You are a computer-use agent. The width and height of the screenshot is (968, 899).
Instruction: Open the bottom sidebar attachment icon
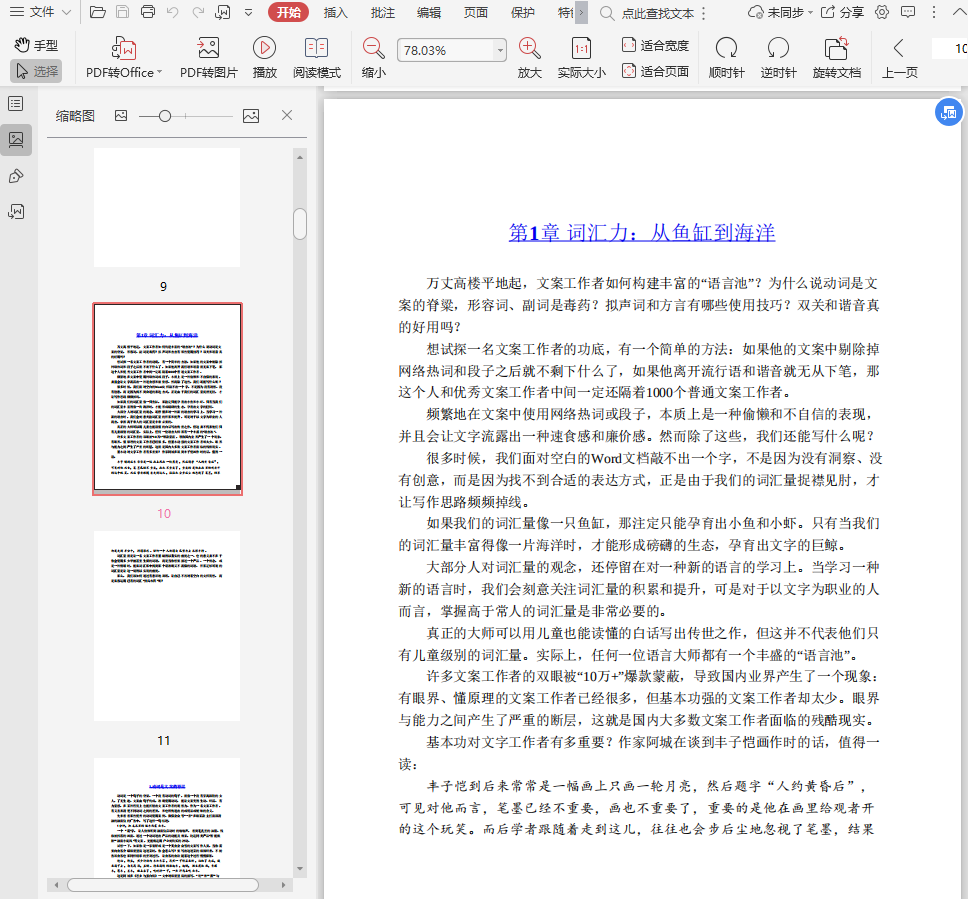coord(16,212)
